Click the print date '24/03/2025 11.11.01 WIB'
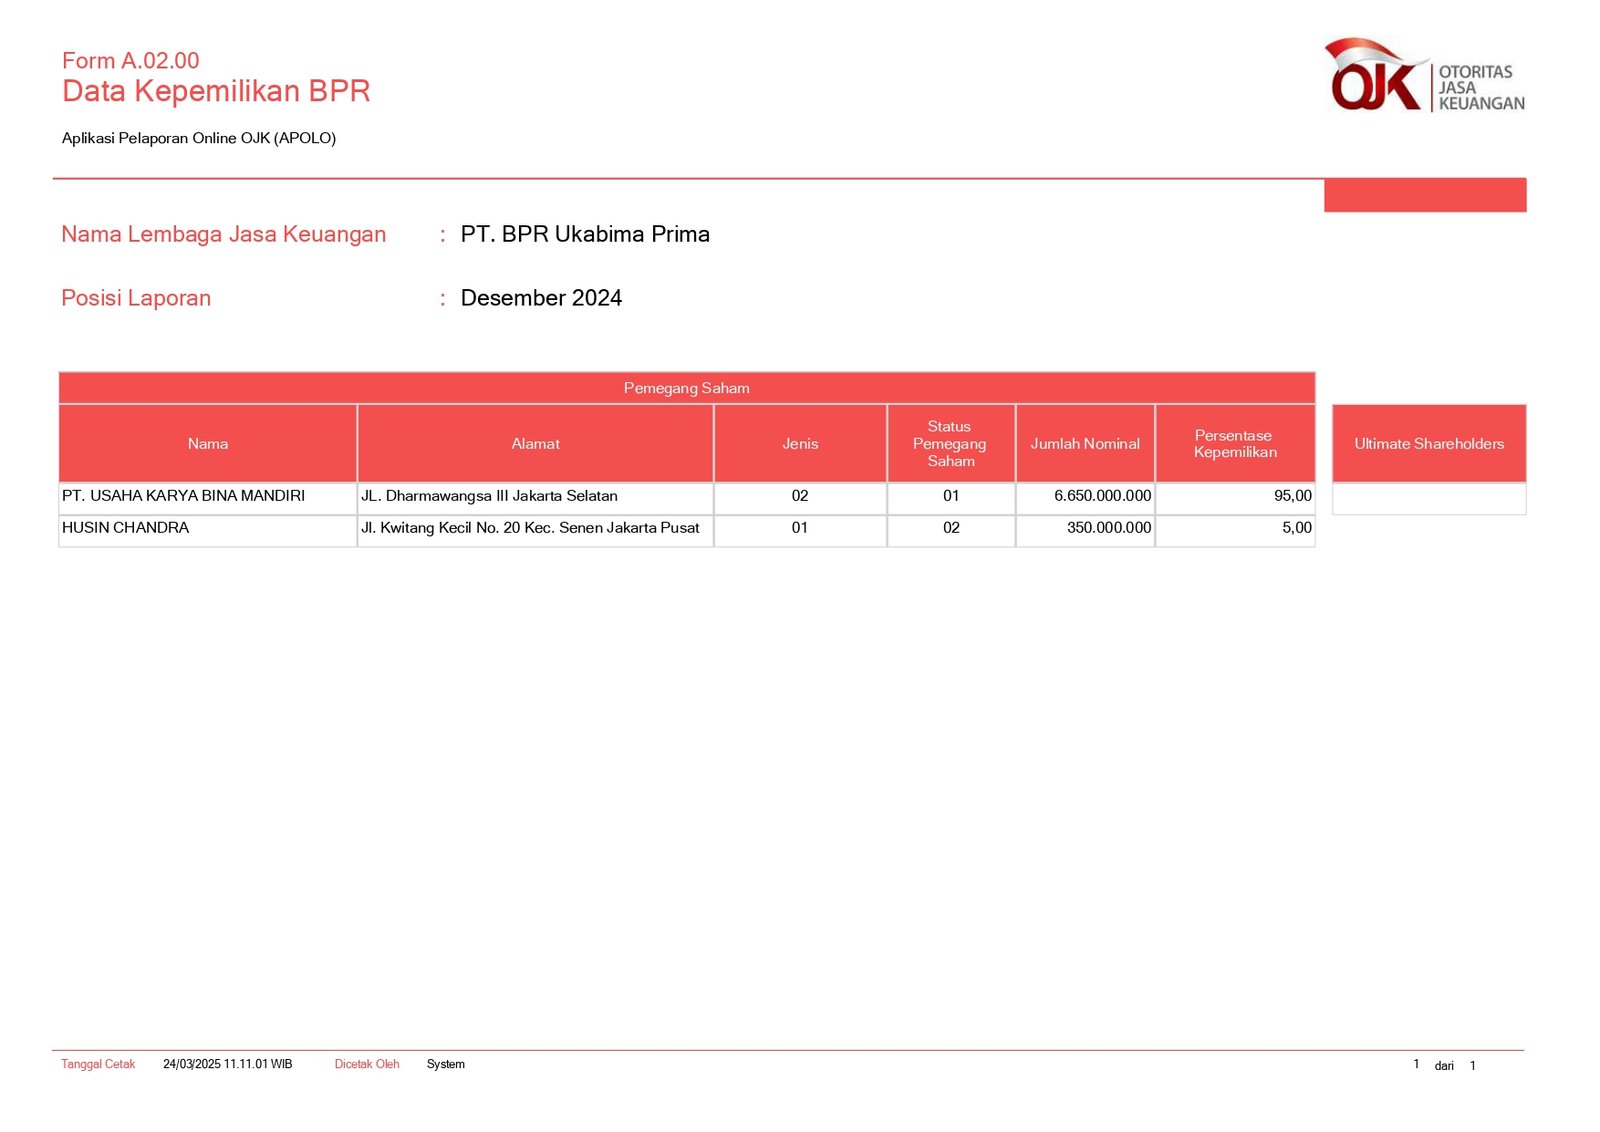This screenshot has width=1600, height=1132. coord(228,1064)
